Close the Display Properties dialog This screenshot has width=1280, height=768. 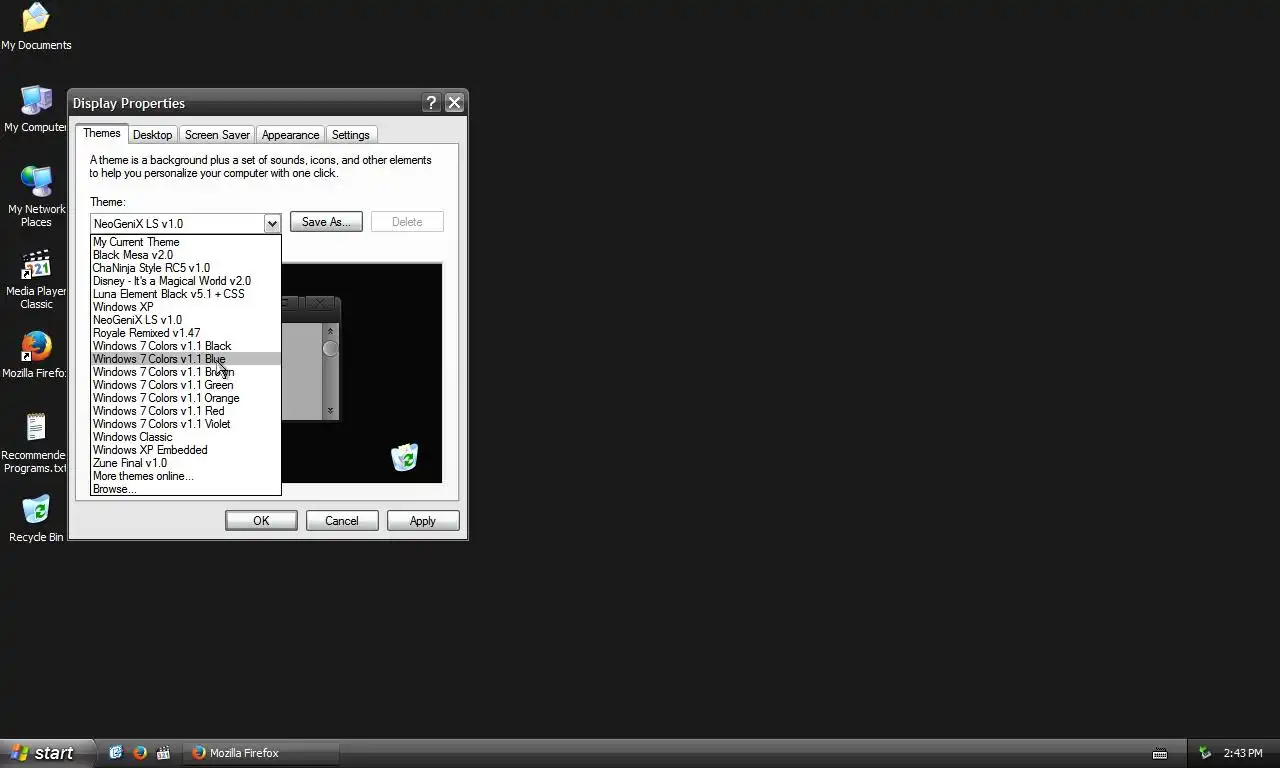coord(454,103)
